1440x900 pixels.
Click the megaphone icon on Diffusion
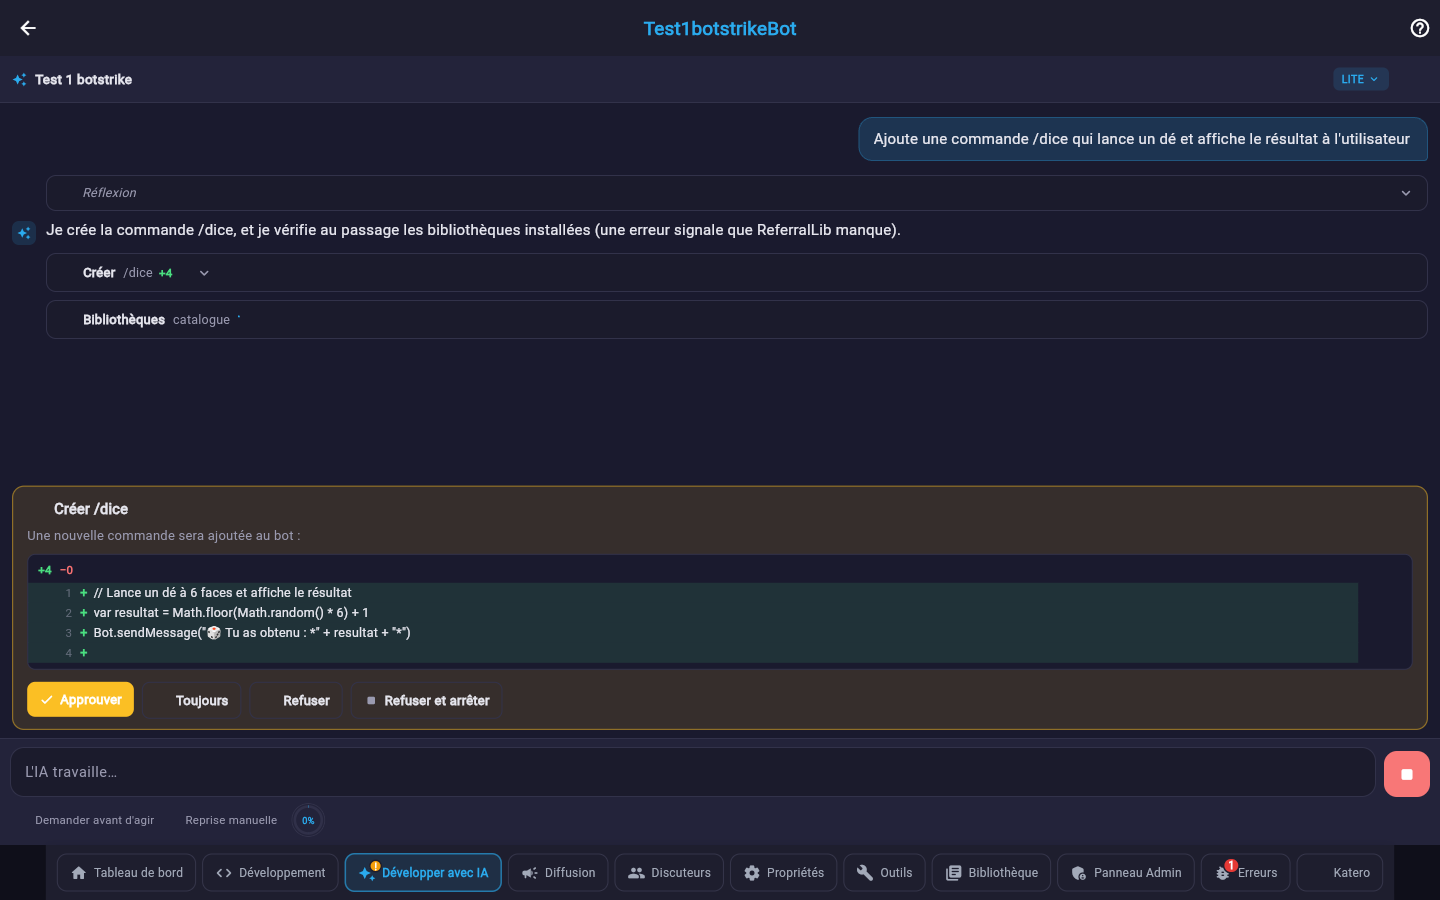point(530,873)
